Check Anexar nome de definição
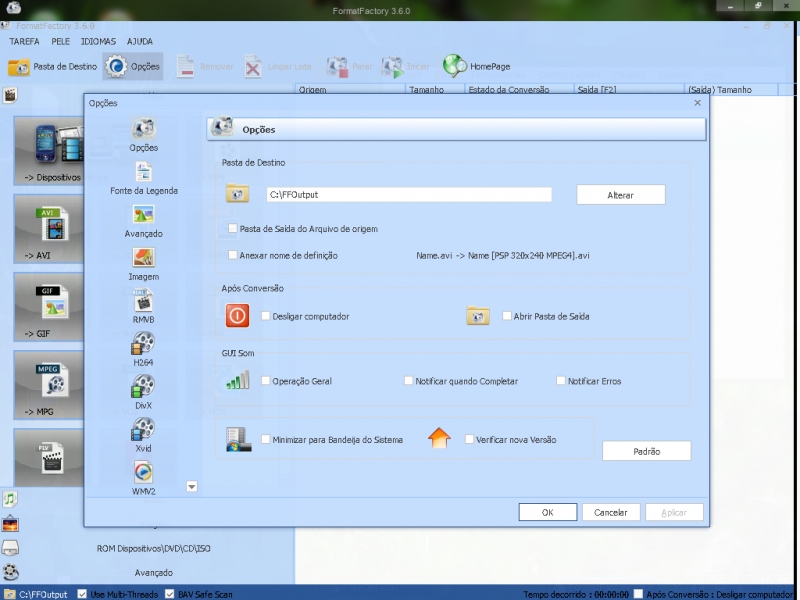 (233, 255)
